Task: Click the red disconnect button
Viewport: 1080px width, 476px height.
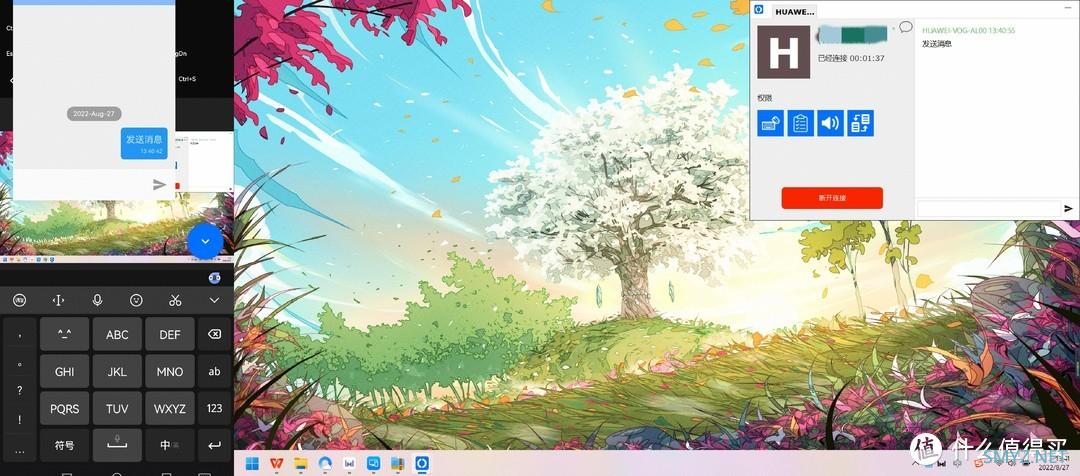Action: (832, 198)
